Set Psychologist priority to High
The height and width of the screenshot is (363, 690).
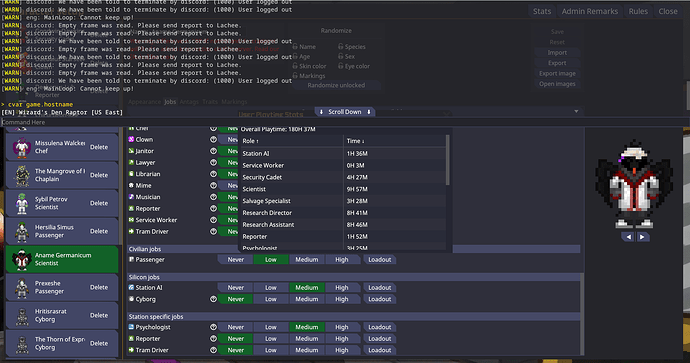[341, 327]
